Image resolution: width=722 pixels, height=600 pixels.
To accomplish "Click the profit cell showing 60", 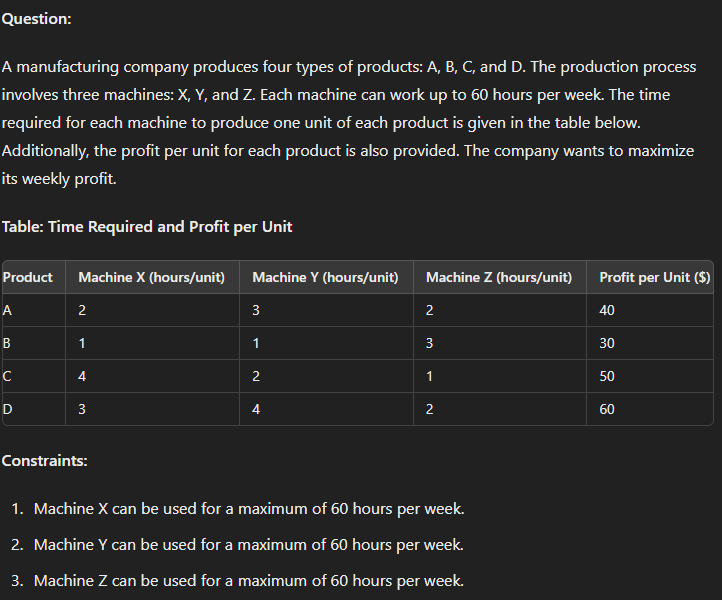I will [607, 409].
